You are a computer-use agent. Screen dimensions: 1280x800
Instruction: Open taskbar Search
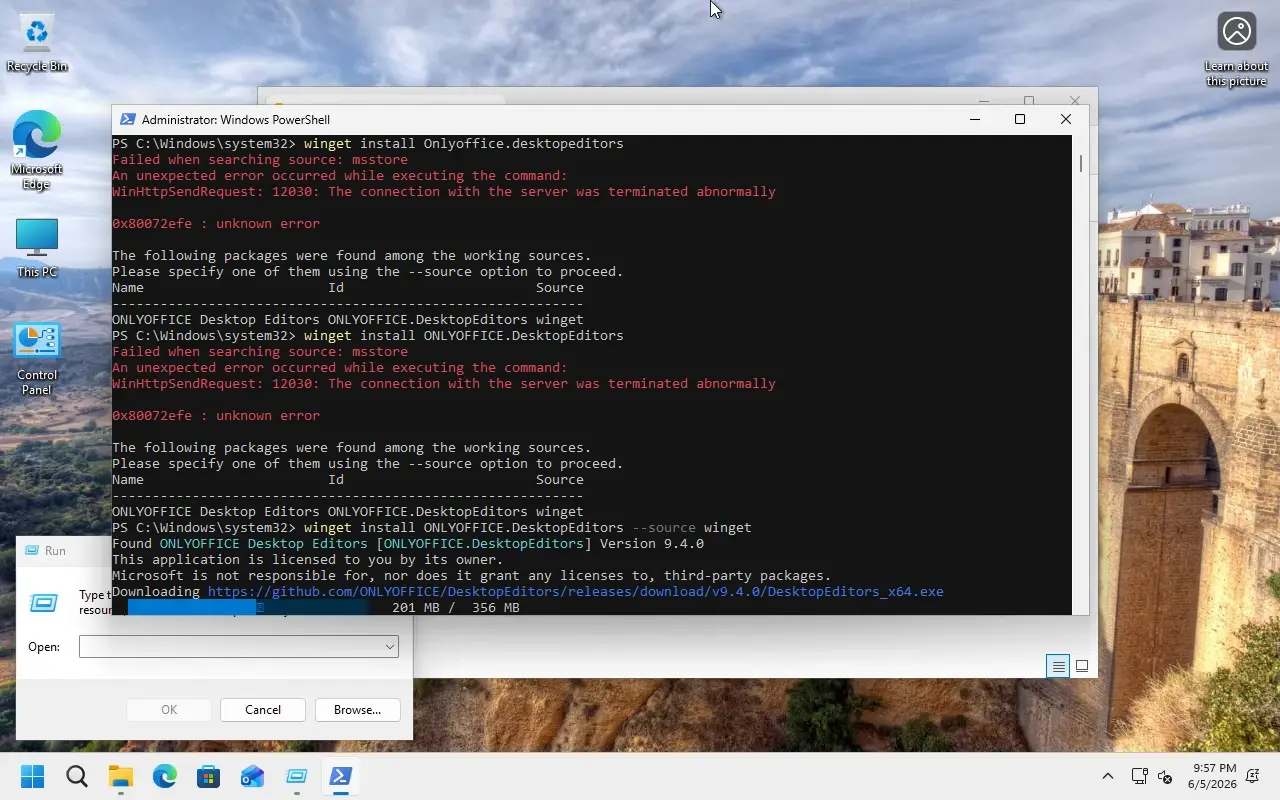point(77,776)
